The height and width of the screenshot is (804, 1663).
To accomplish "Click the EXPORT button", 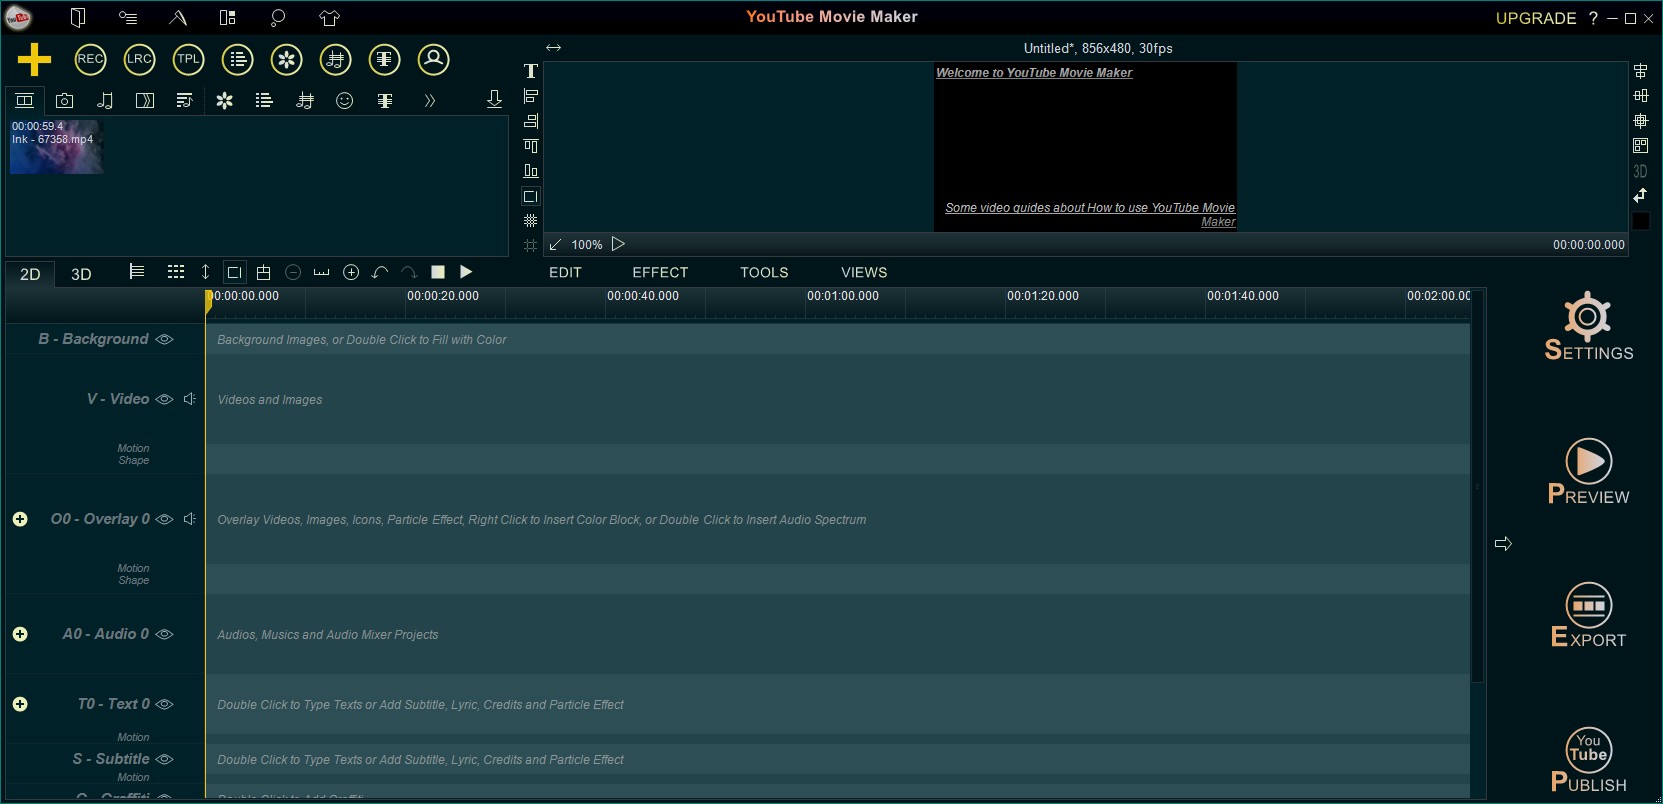I will pos(1588,615).
